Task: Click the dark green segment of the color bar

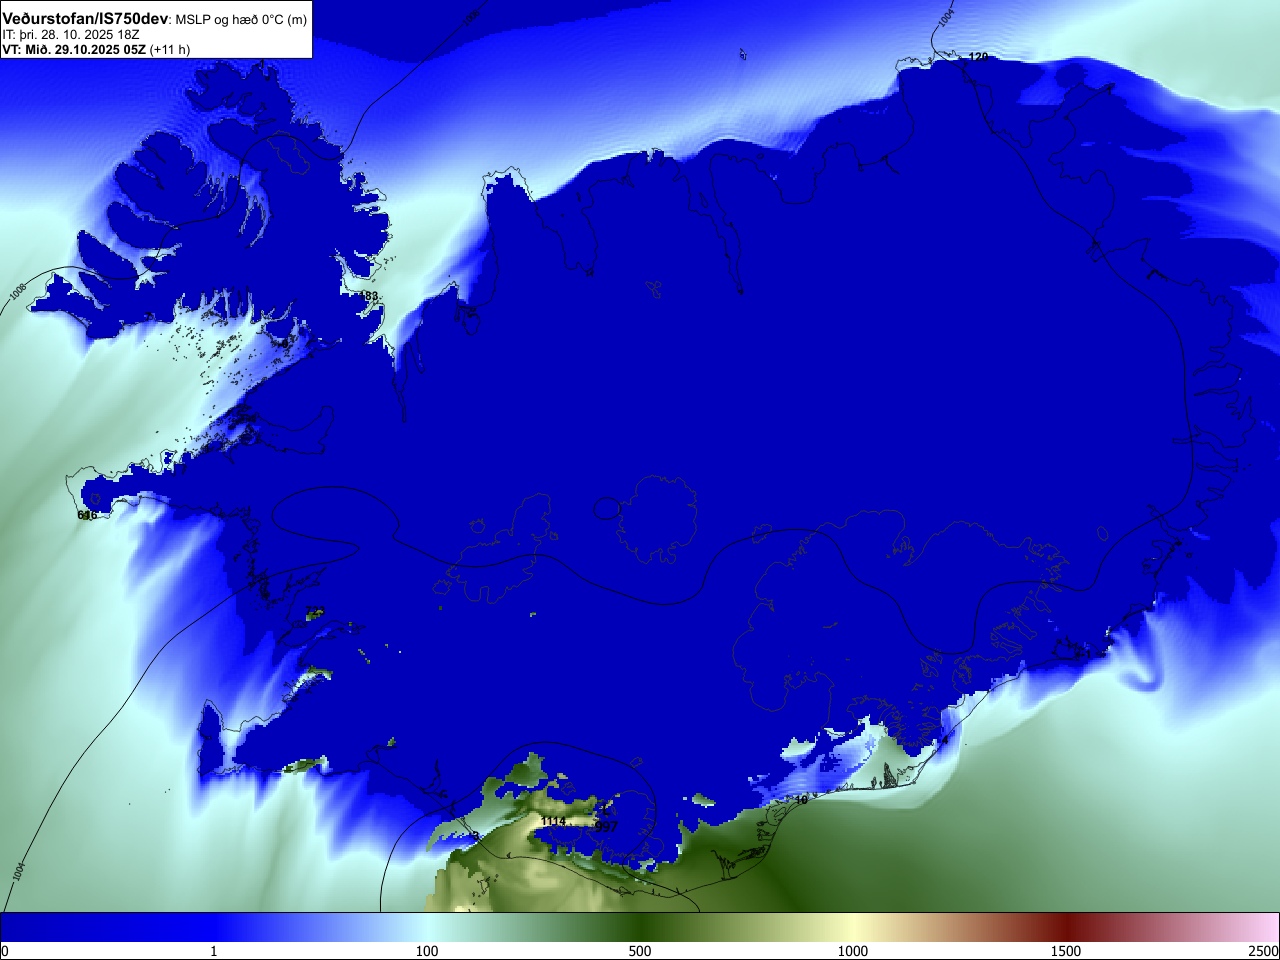Action: 640,927
